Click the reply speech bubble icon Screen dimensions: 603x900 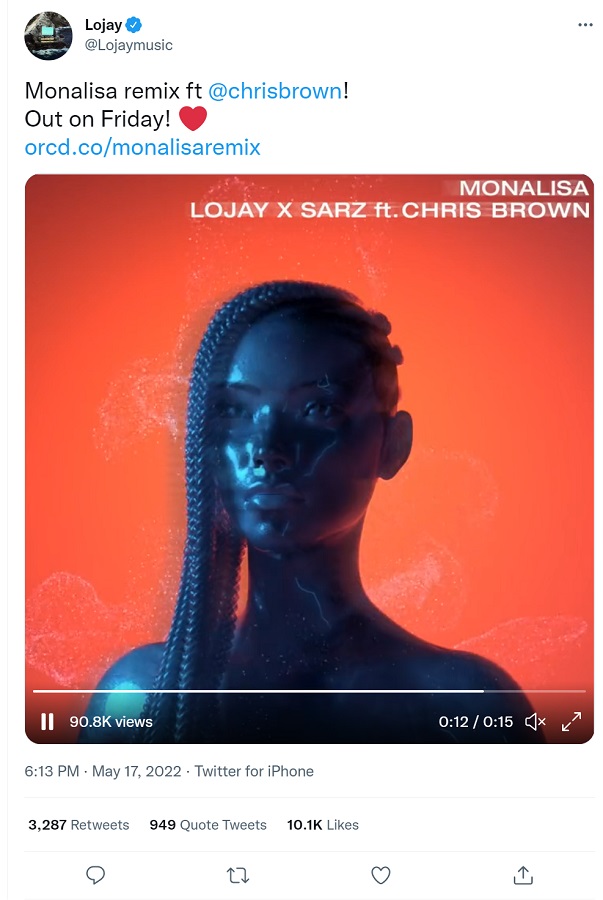[95, 875]
